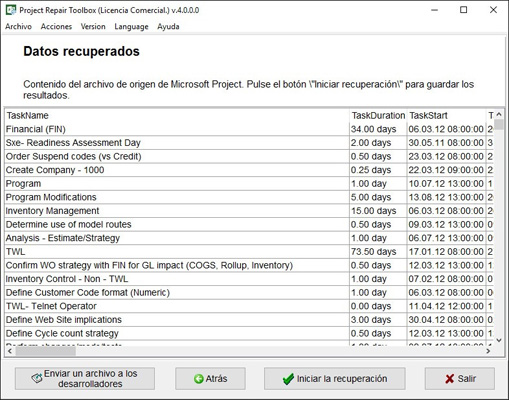
Task: Open the Acciones menu
Action: [56, 27]
